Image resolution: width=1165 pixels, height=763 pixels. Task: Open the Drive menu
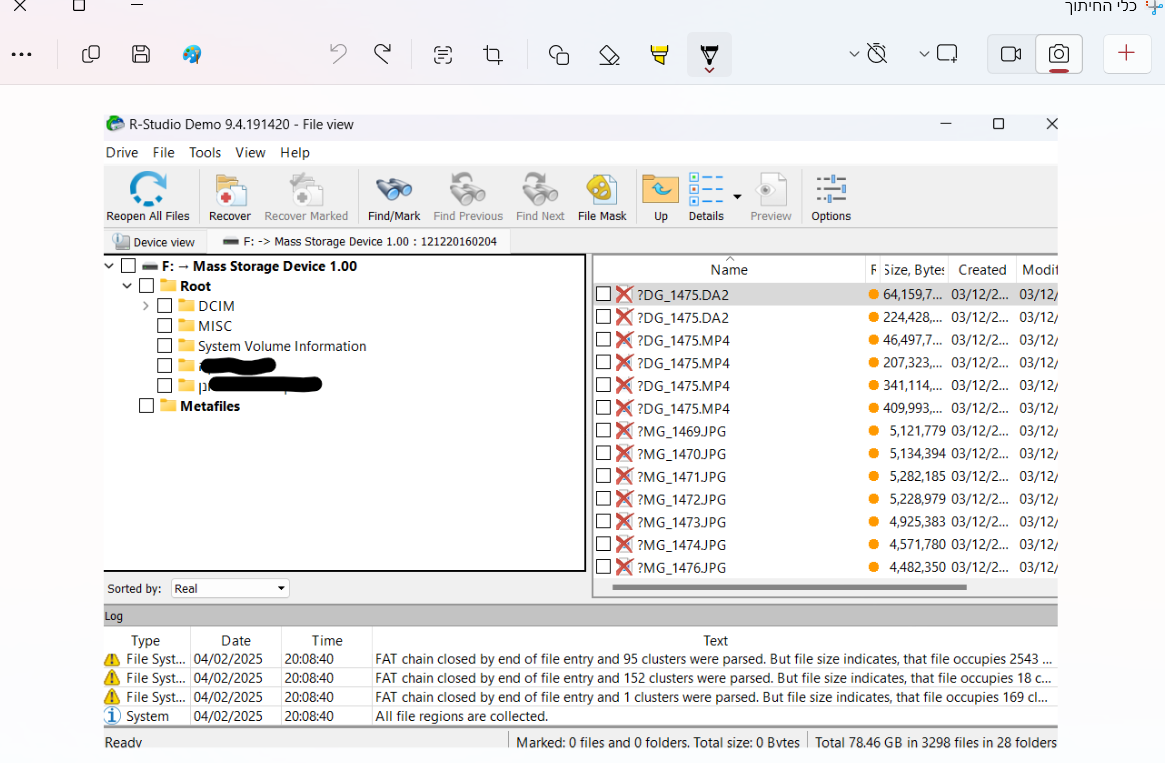click(x=122, y=152)
